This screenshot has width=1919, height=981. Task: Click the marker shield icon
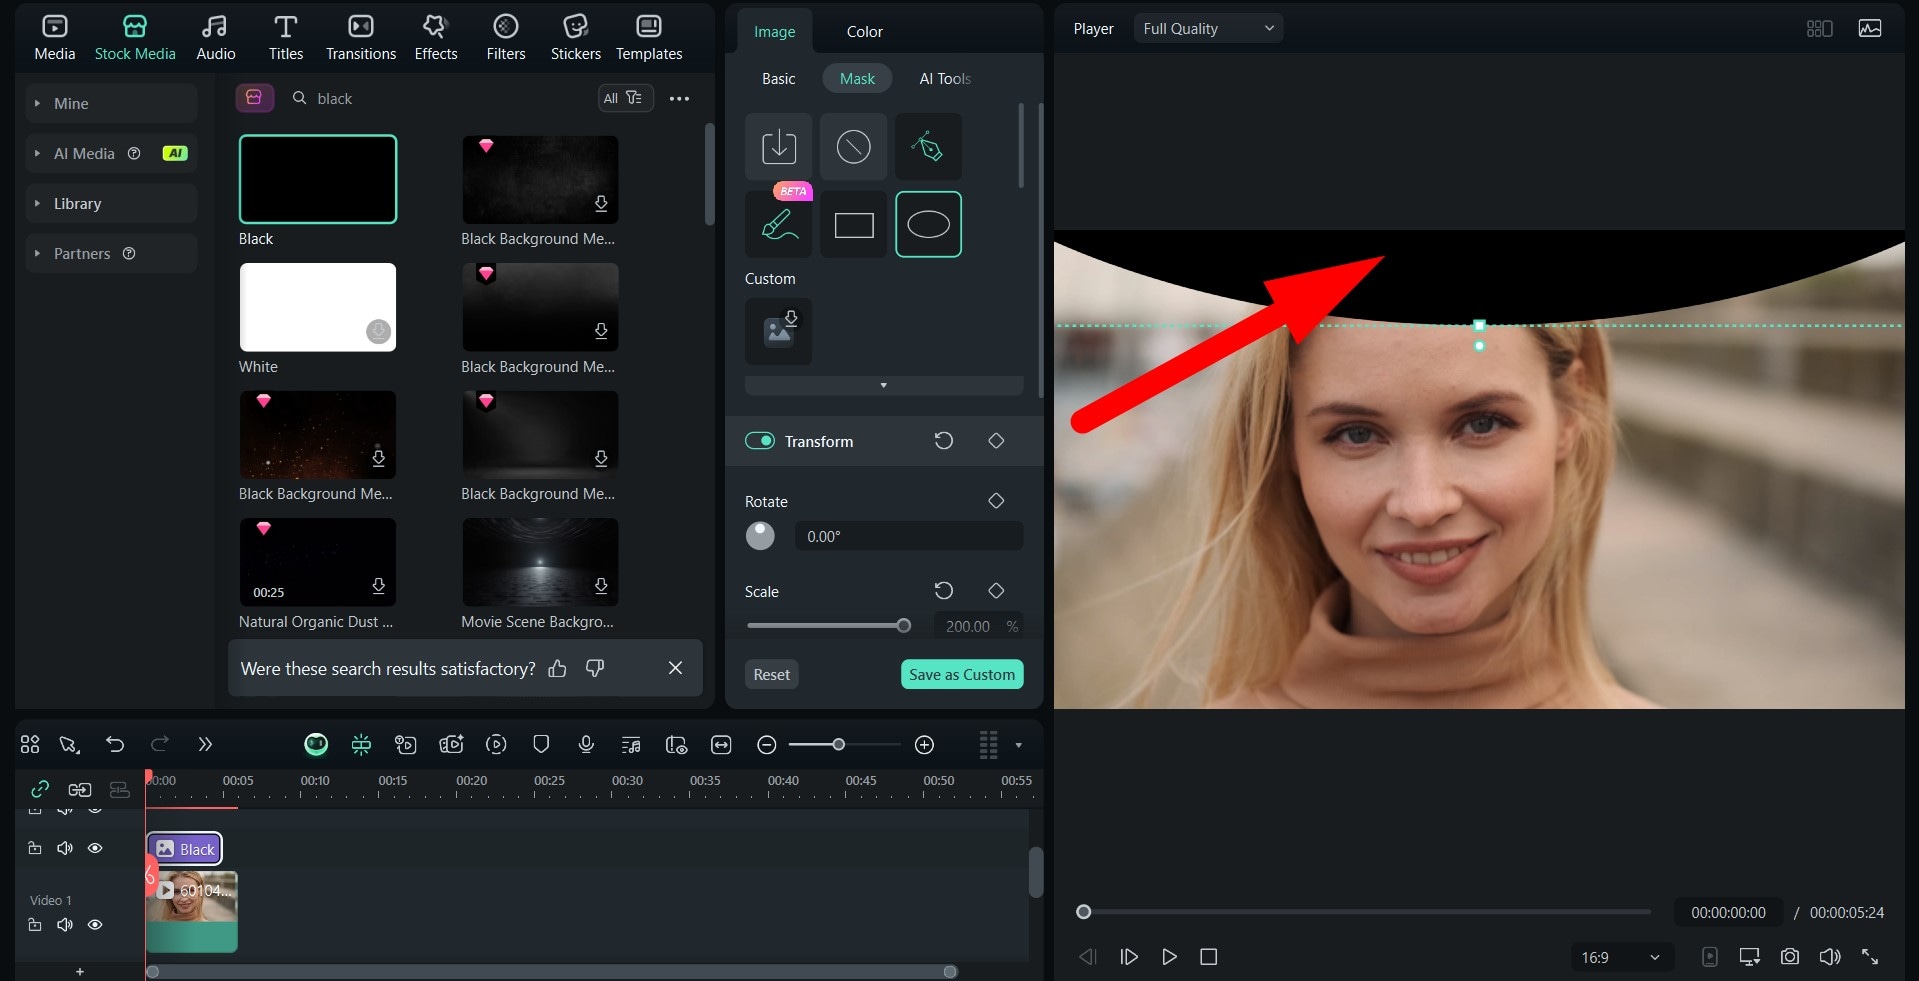541,745
